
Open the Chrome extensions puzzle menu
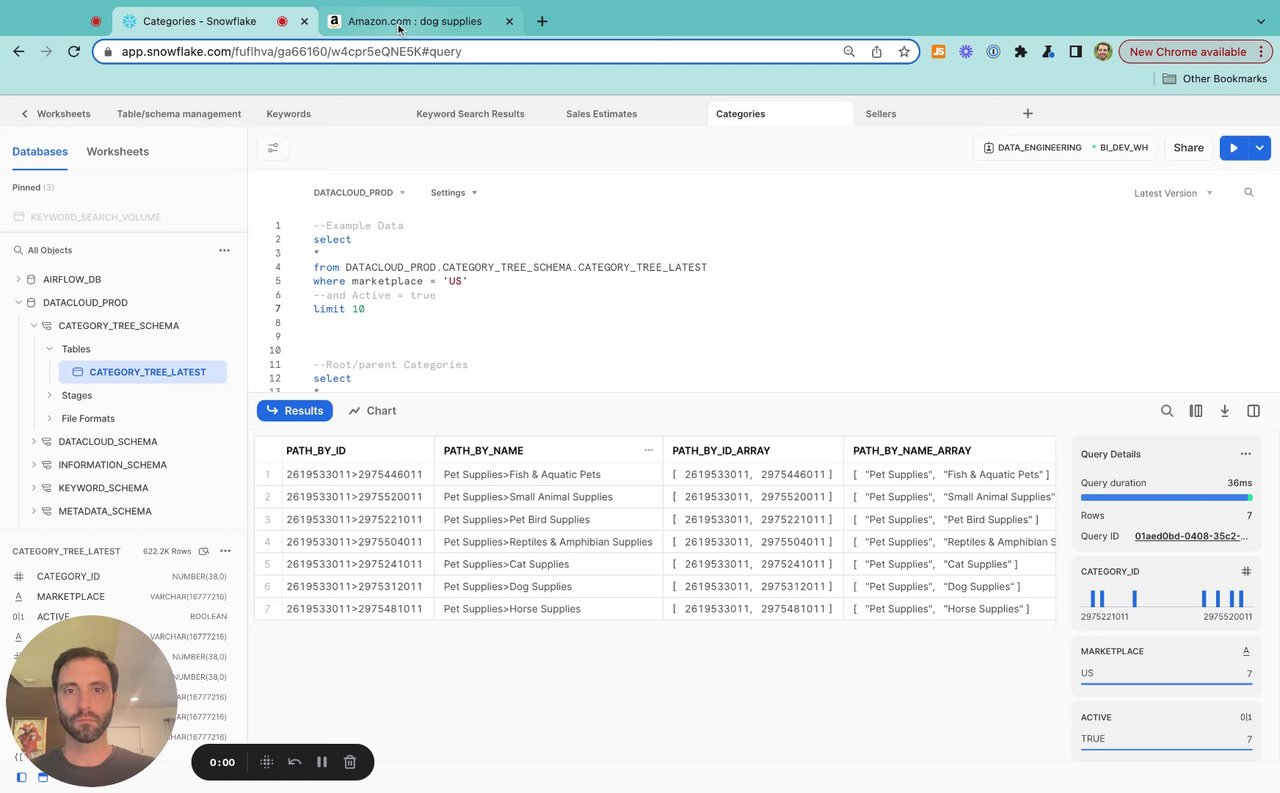pyautogui.click(x=1021, y=51)
